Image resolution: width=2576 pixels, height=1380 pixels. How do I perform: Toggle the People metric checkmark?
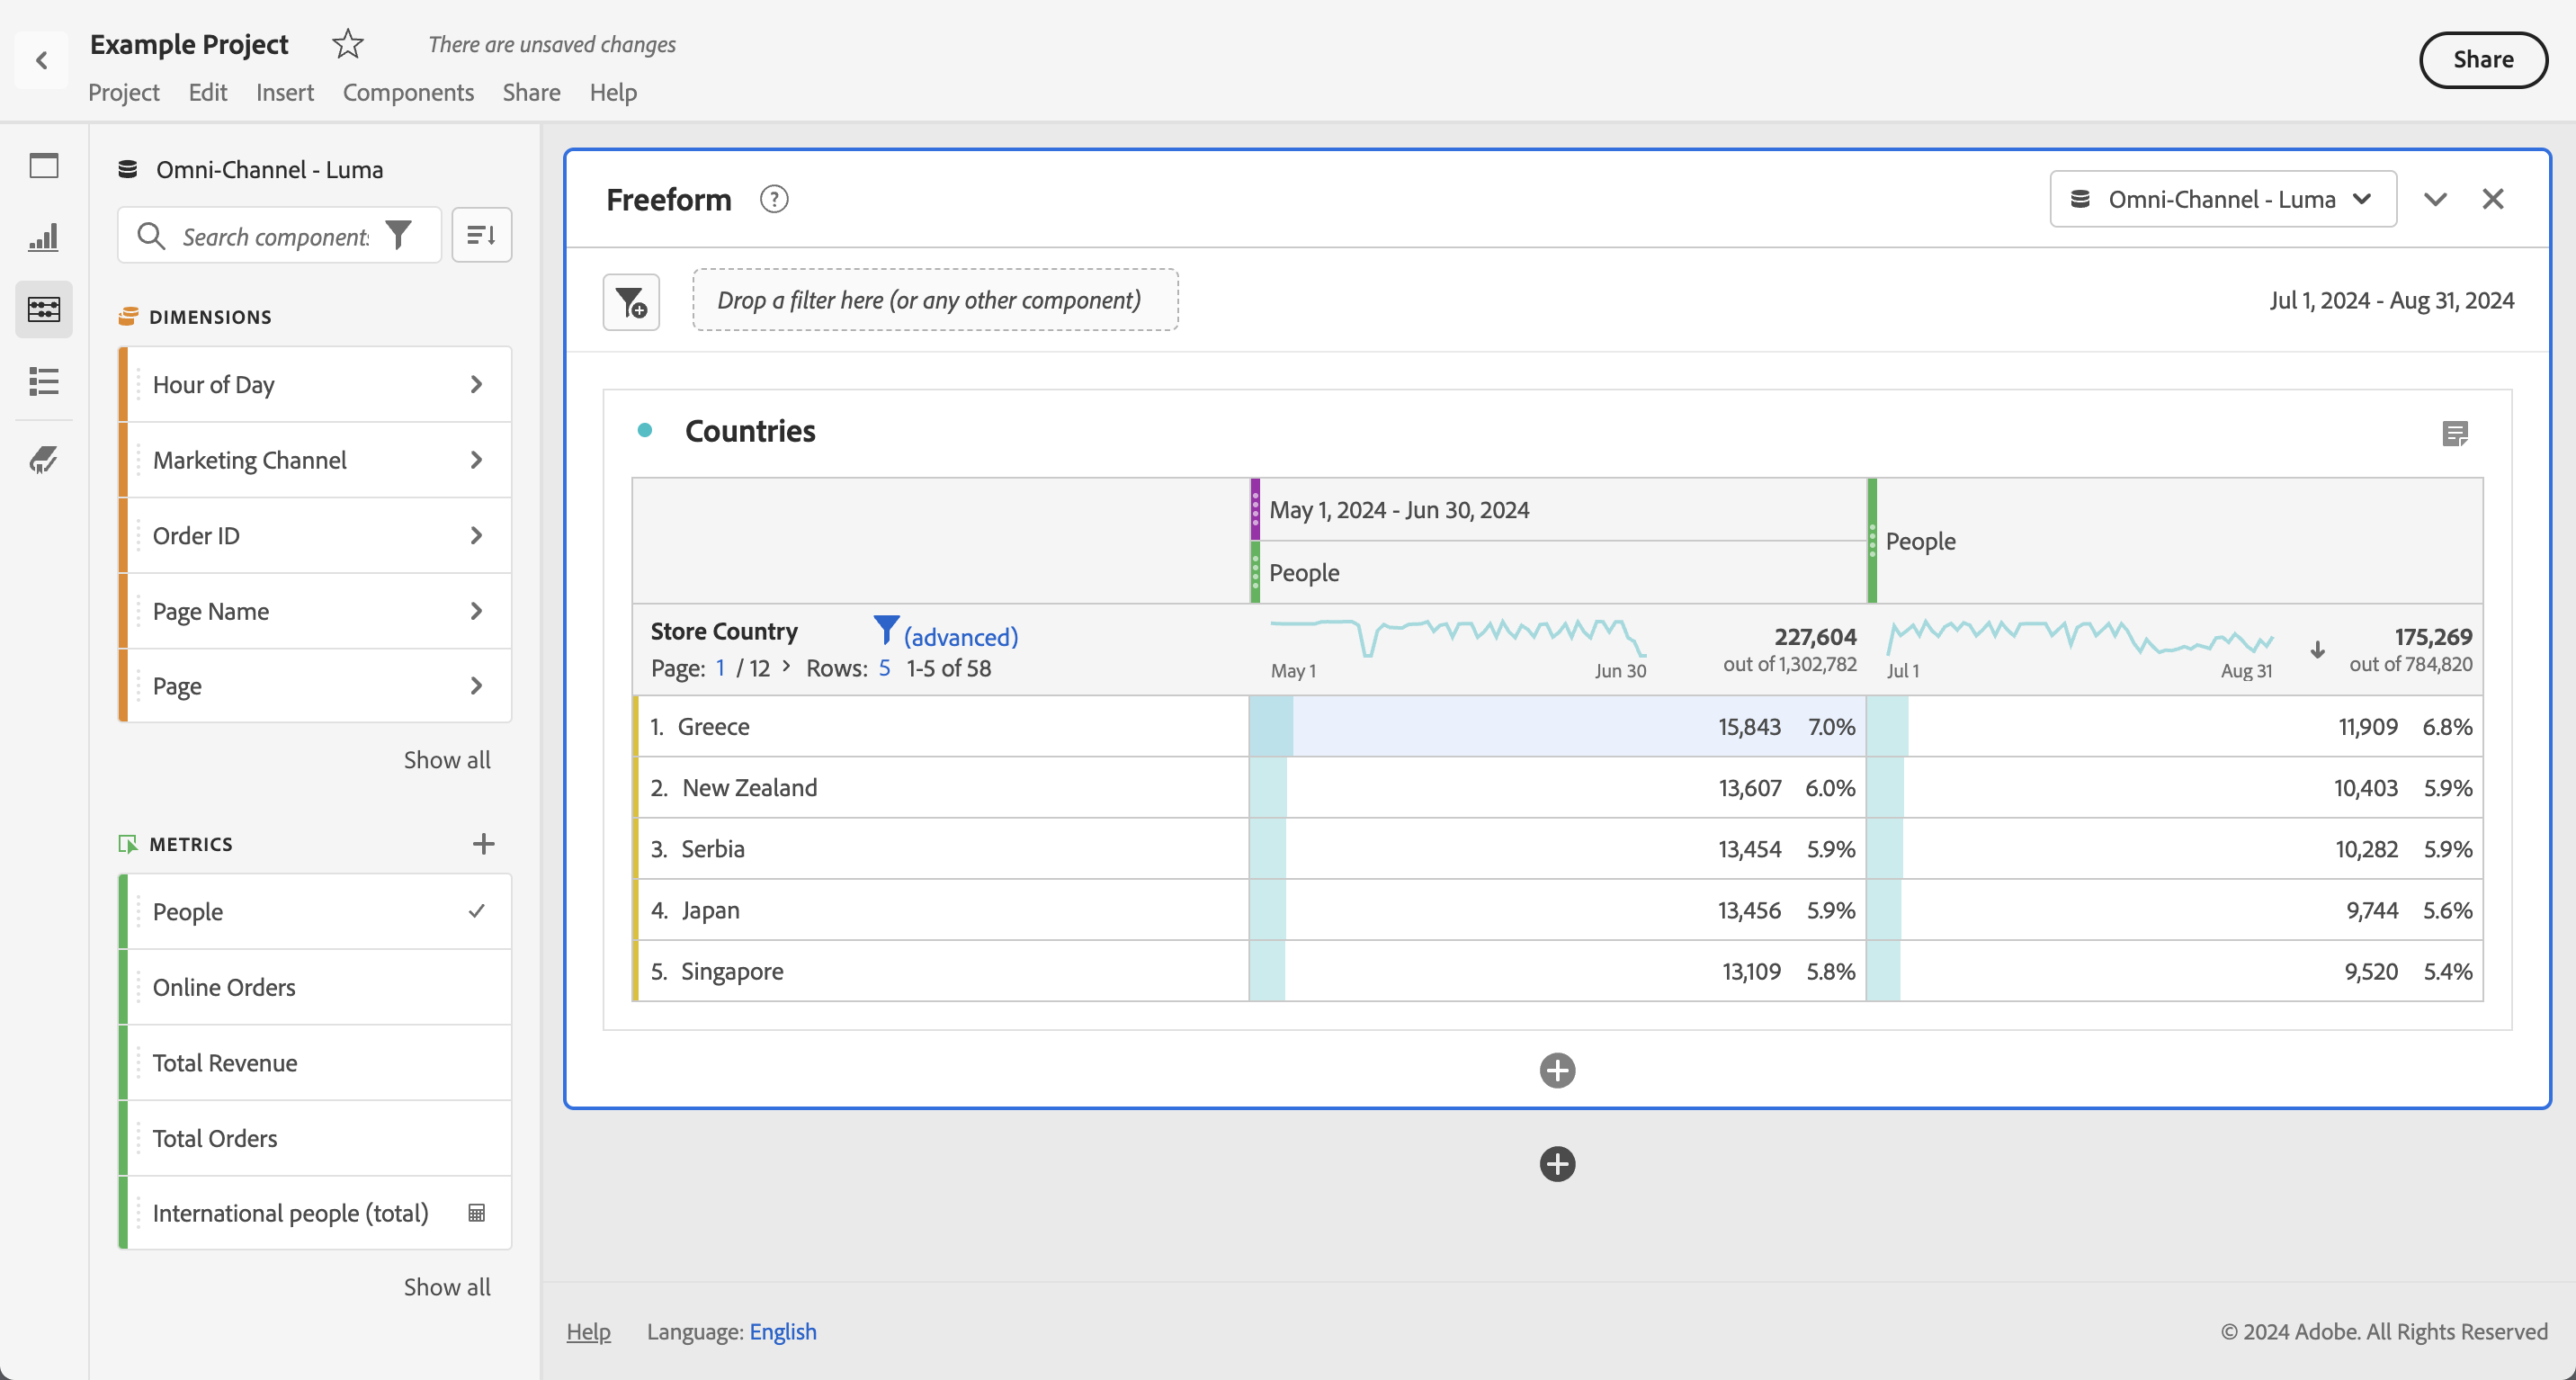coord(477,911)
